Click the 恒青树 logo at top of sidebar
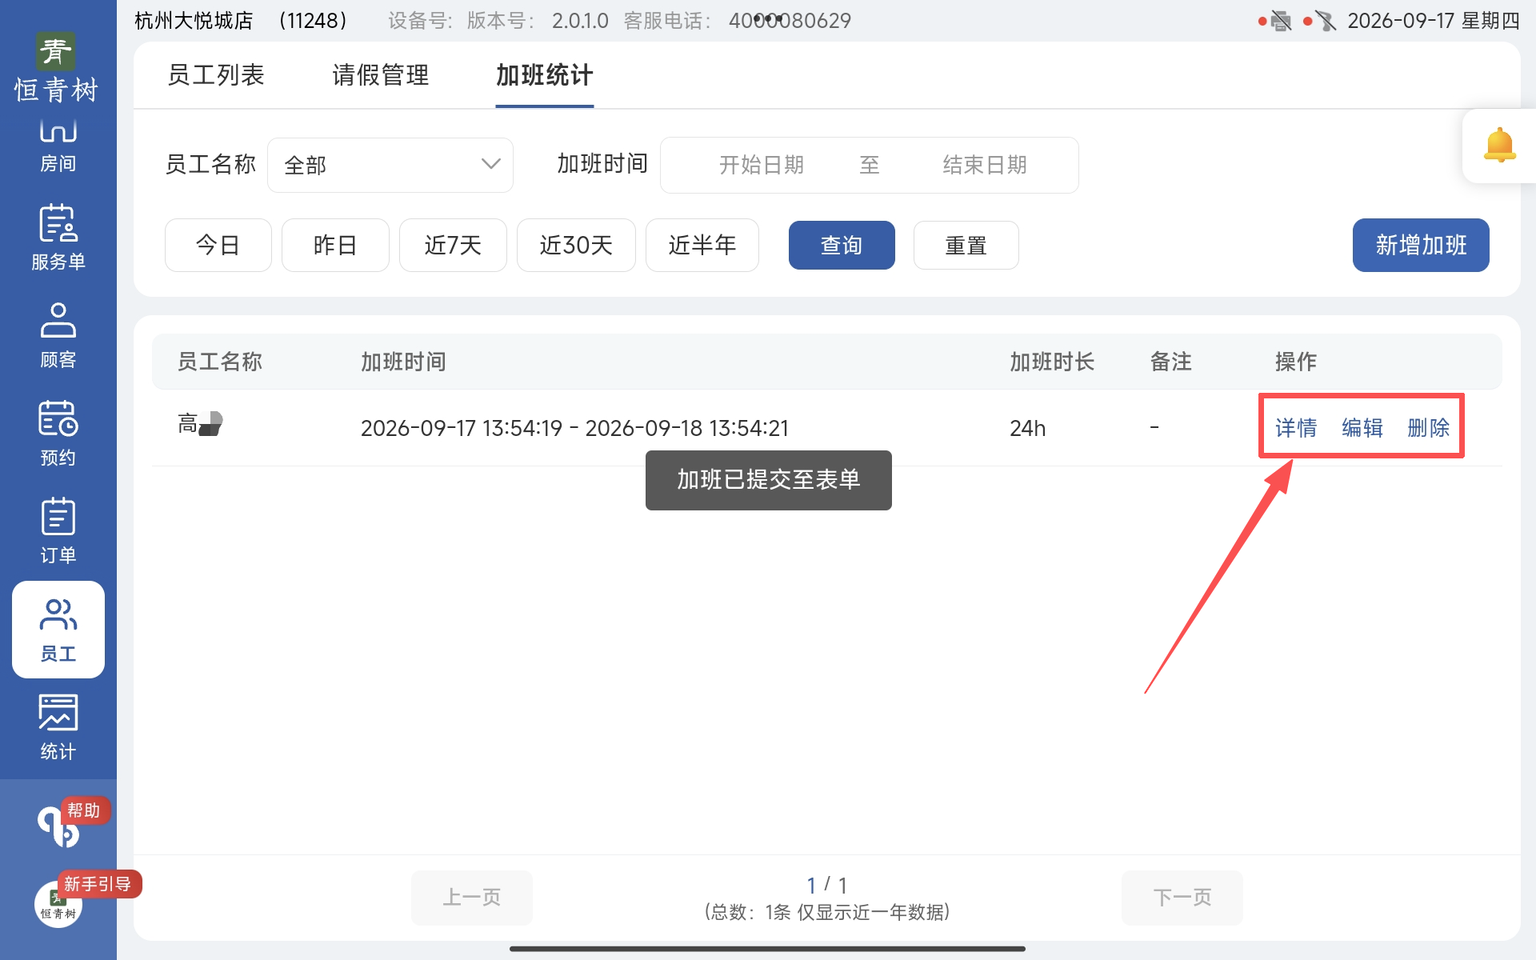Viewport: 1536px width, 960px height. click(56, 68)
